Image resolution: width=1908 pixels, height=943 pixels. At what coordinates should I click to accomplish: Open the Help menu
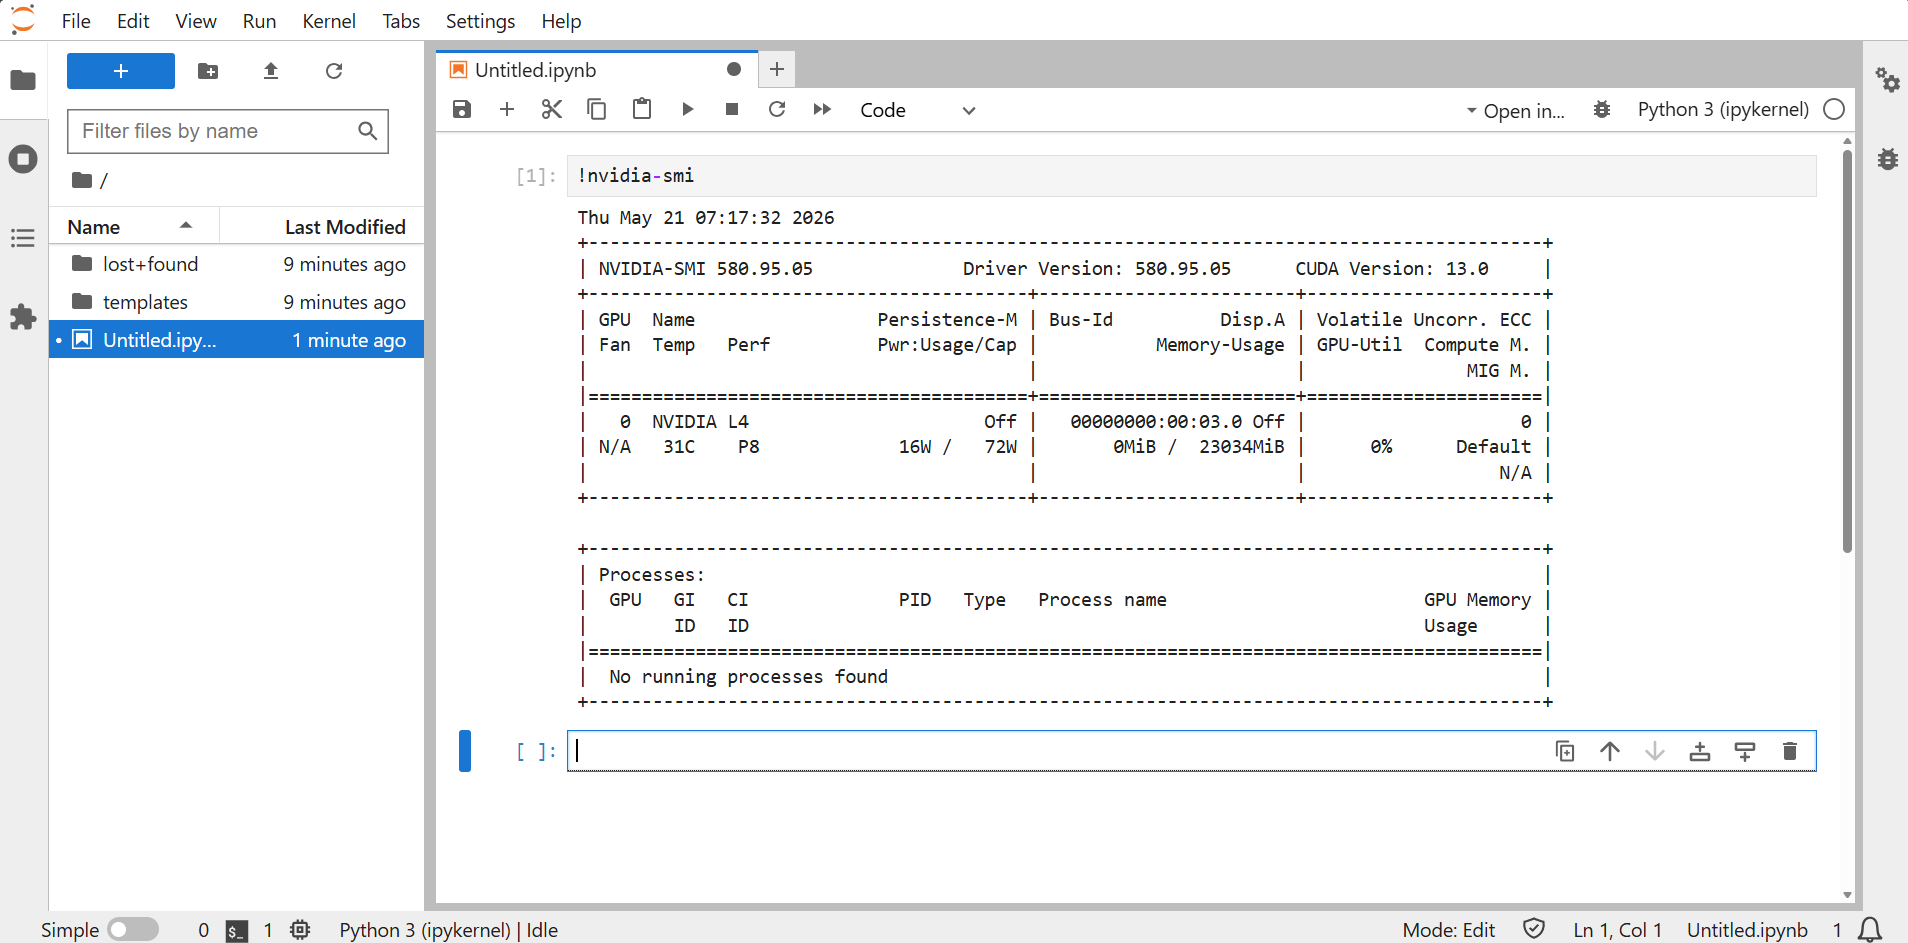tap(561, 21)
